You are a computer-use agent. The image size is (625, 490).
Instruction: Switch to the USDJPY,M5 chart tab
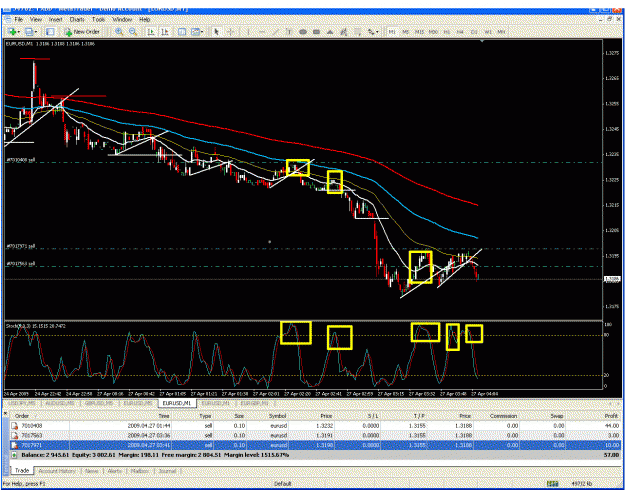(22, 403)
